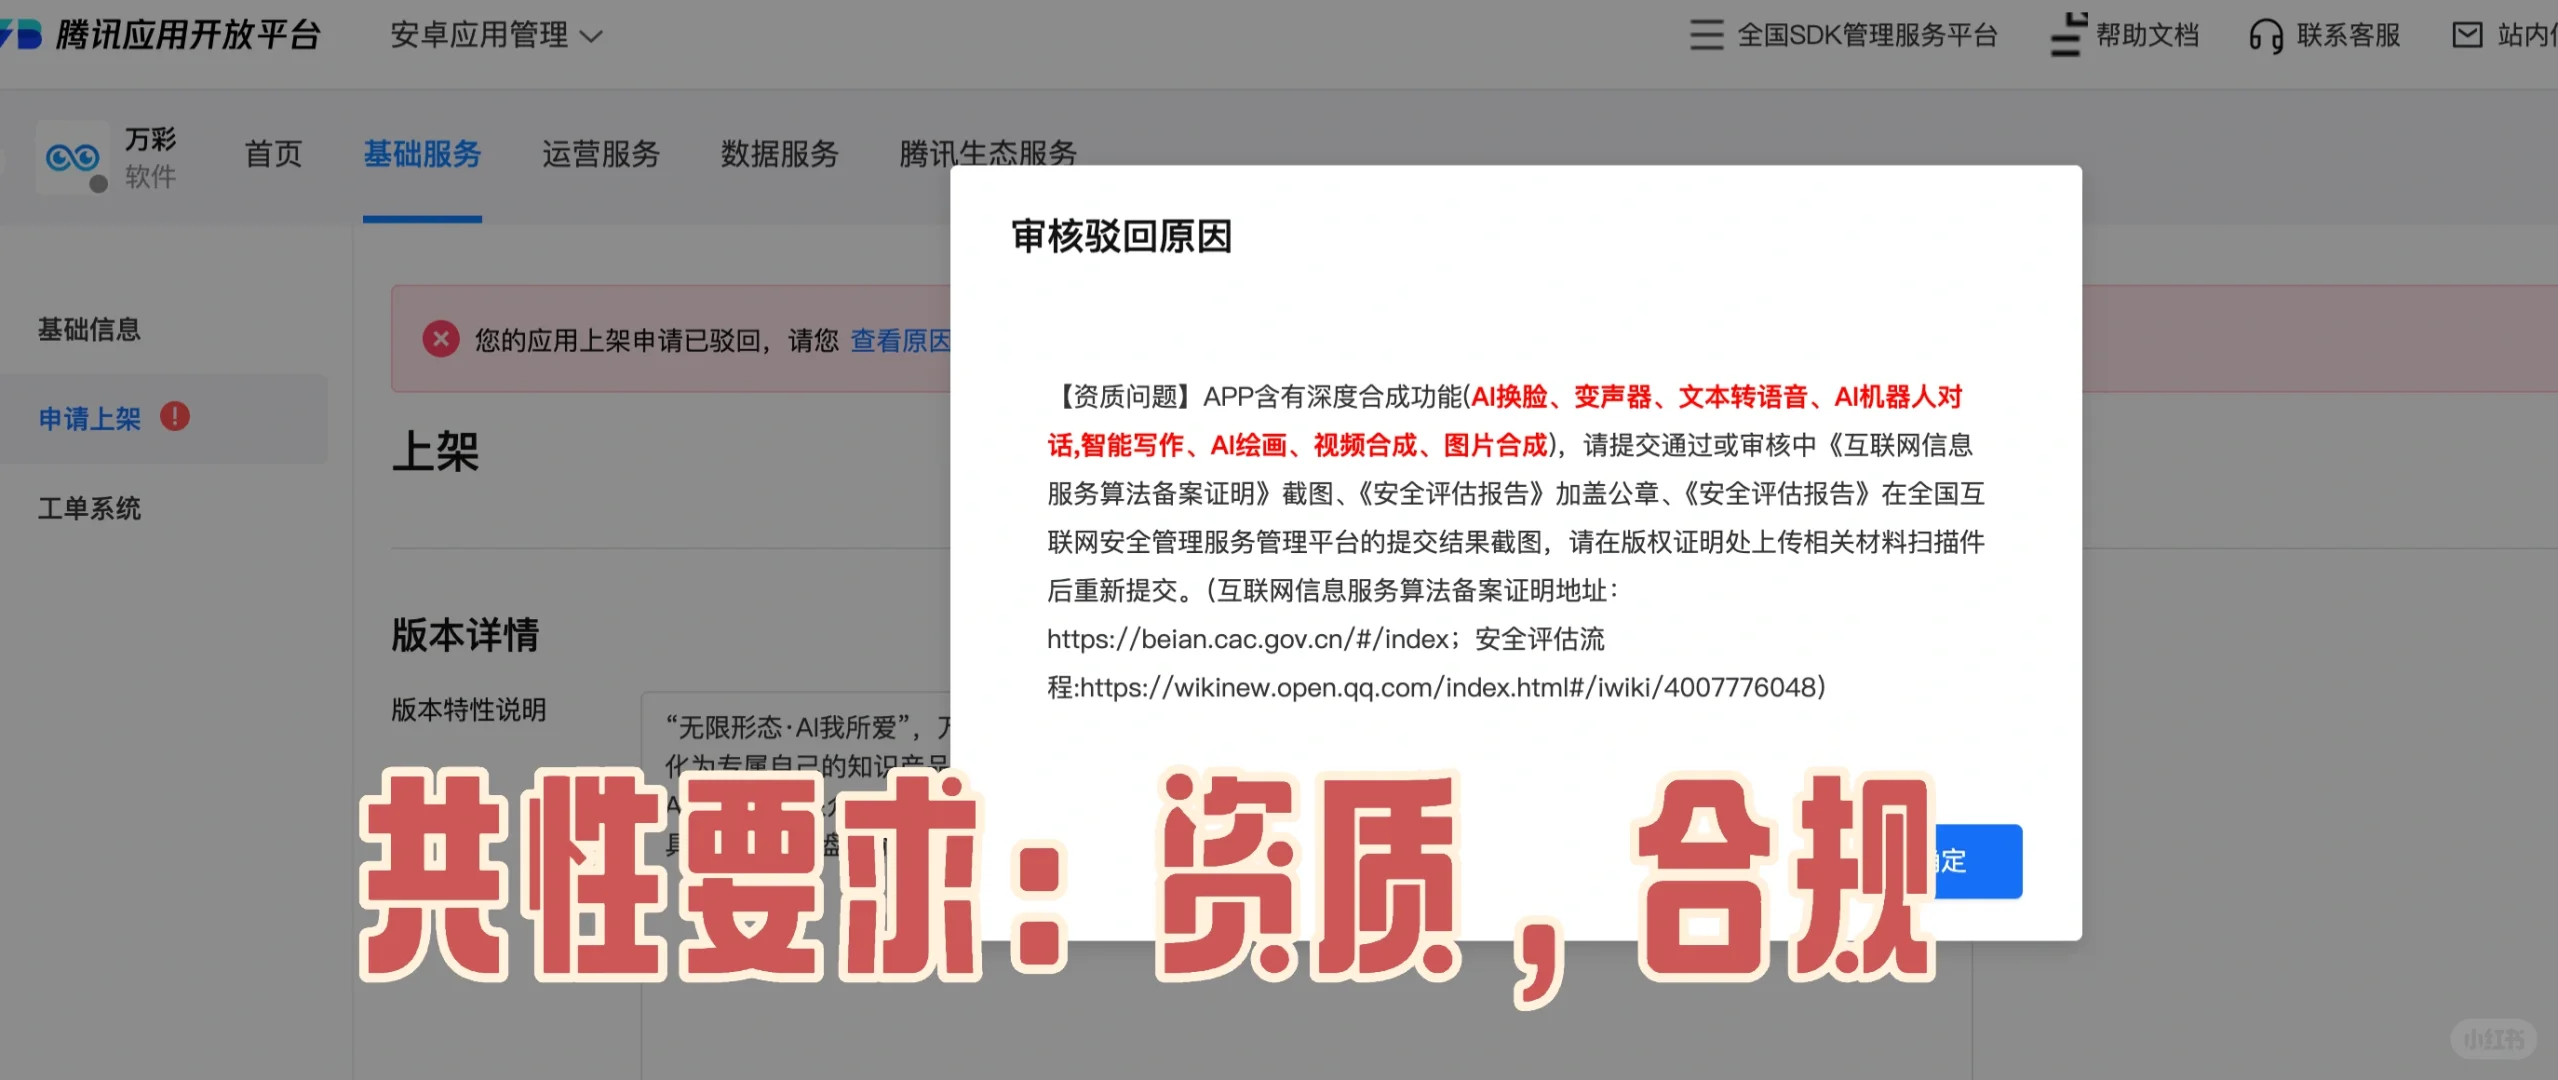Screen dimensions: 2558x1080
Task: Open the 数据服务 tab
Action: [779, 154]
